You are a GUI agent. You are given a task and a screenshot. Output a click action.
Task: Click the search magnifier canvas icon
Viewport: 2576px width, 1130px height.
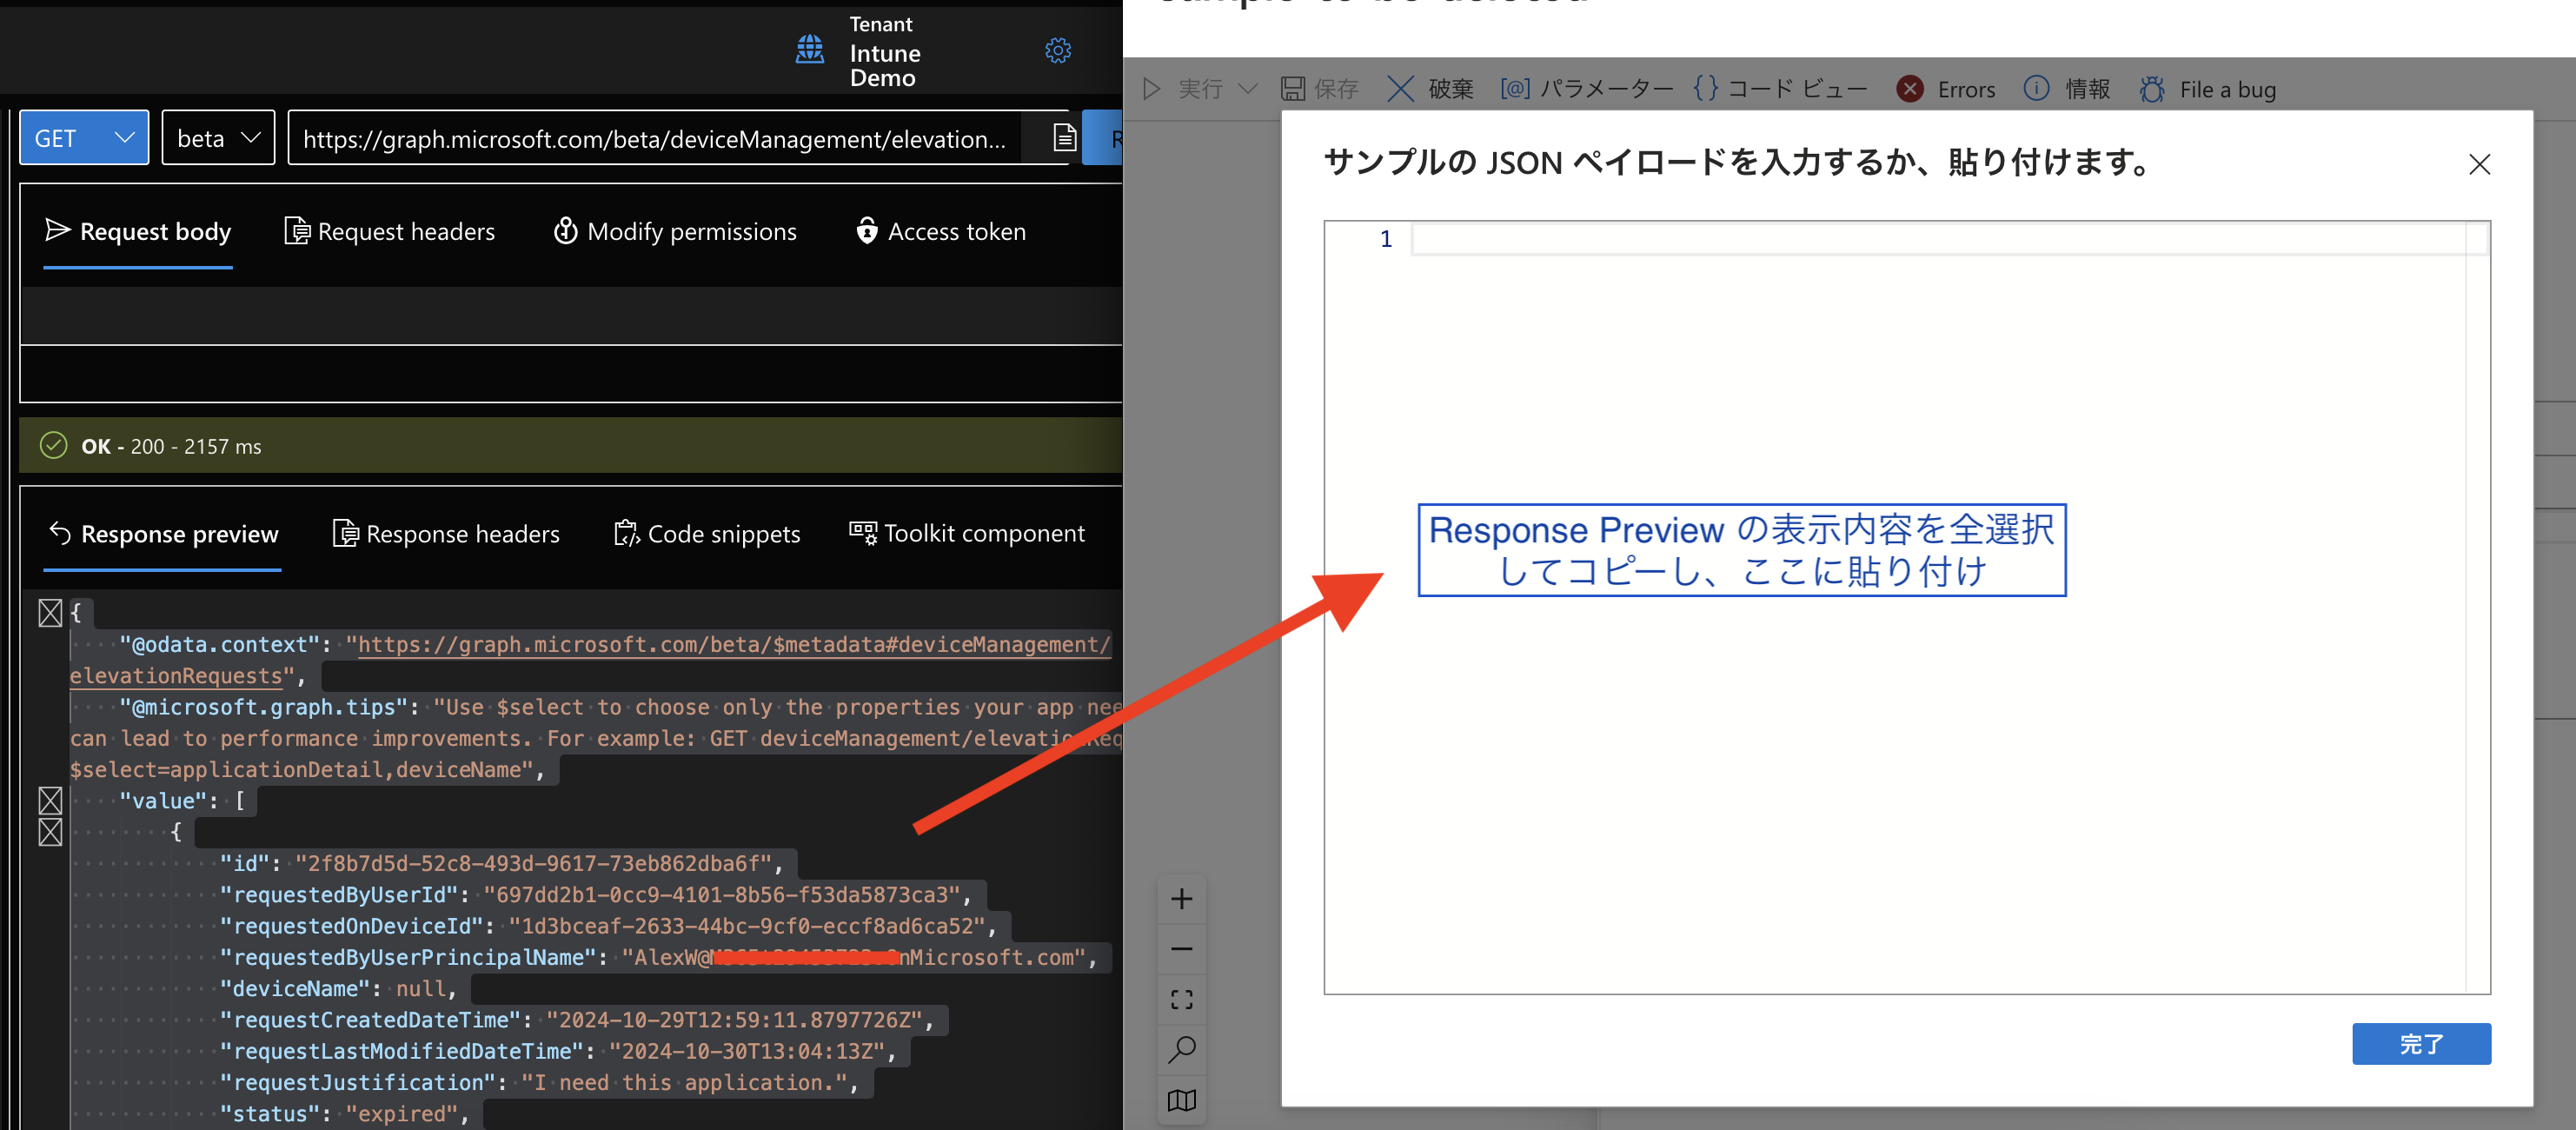tap(1181, 1050)
